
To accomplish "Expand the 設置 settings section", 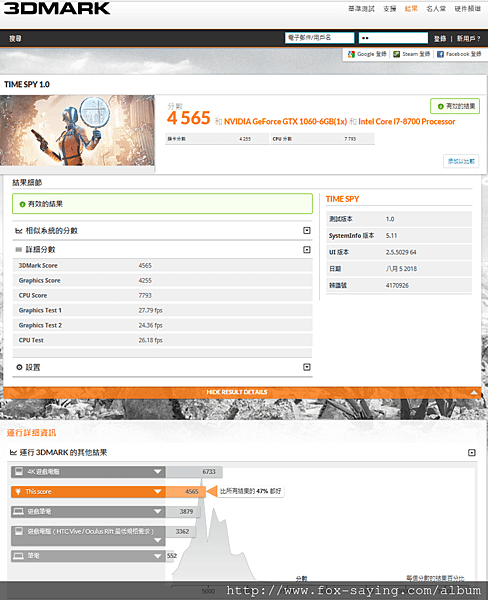I will click(x=307, y=367).
